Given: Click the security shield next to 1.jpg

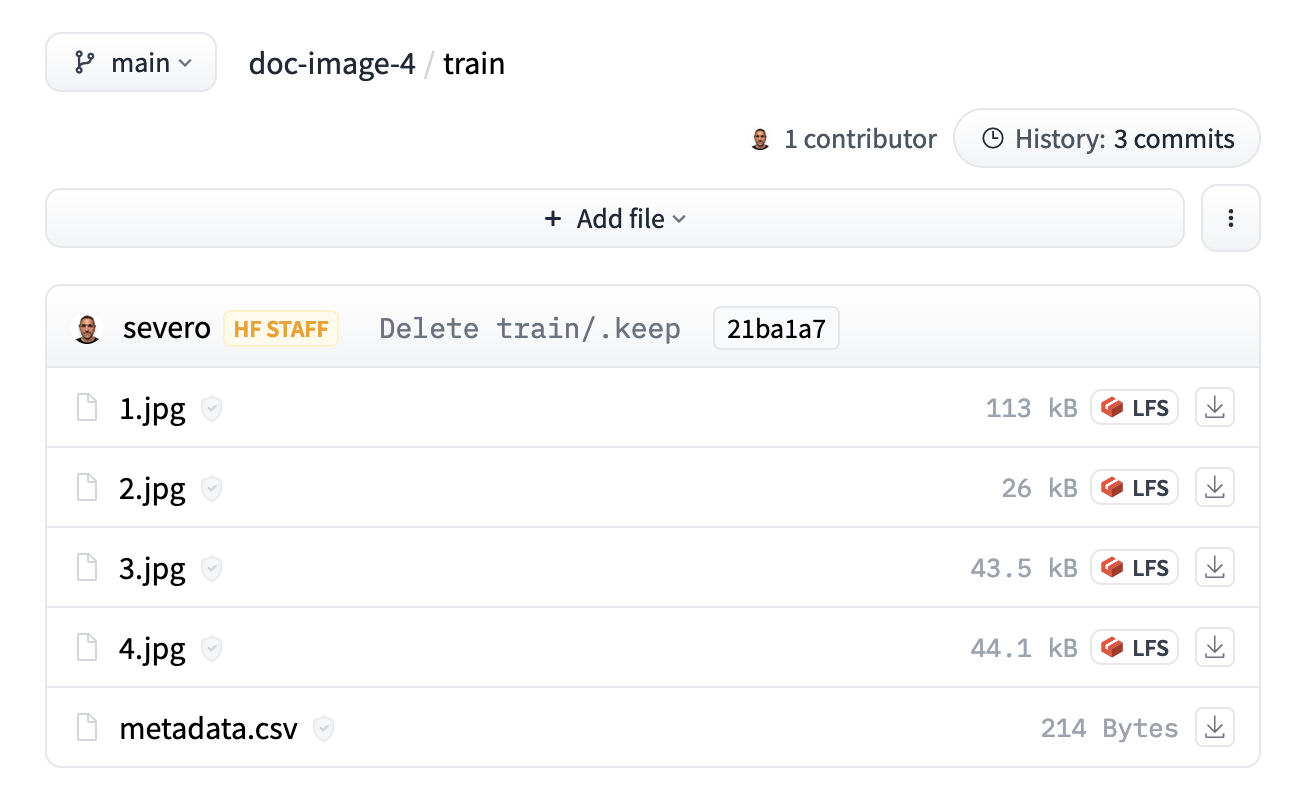Looking at the screenshot, I should (211, 409).
